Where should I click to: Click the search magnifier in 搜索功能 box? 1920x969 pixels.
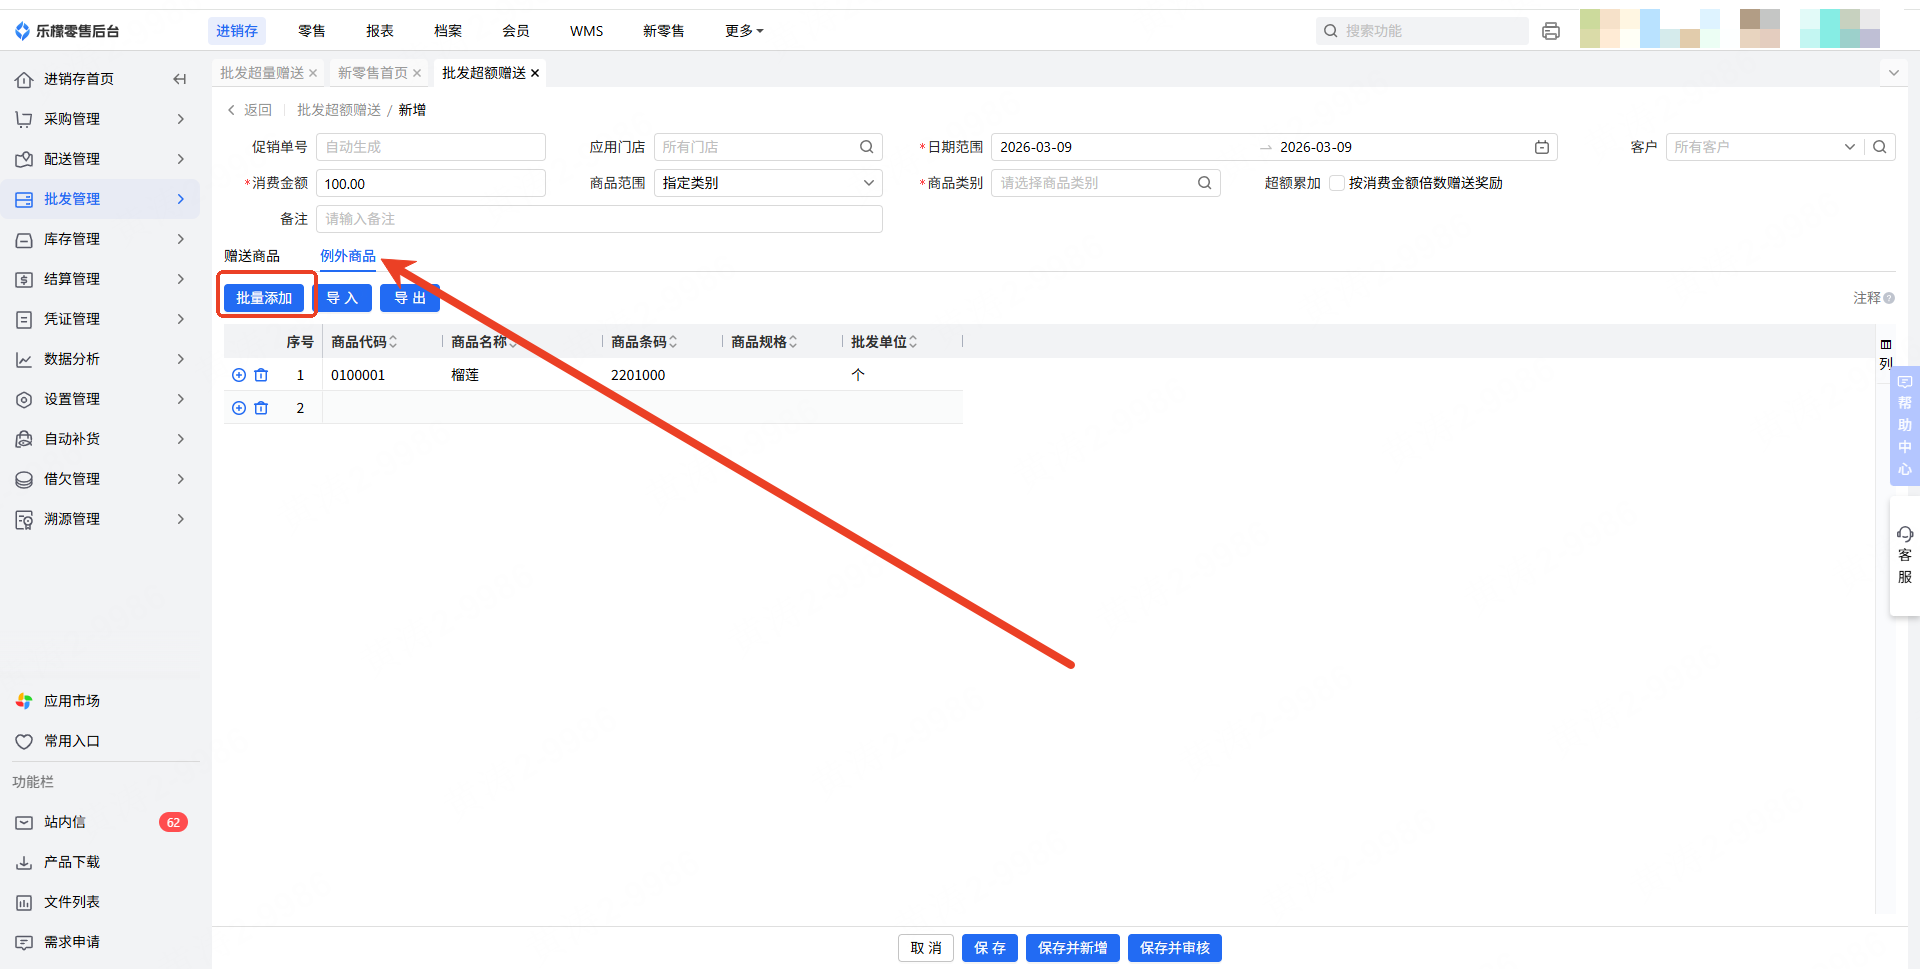pyautogui.click(x=1331, y=31)
